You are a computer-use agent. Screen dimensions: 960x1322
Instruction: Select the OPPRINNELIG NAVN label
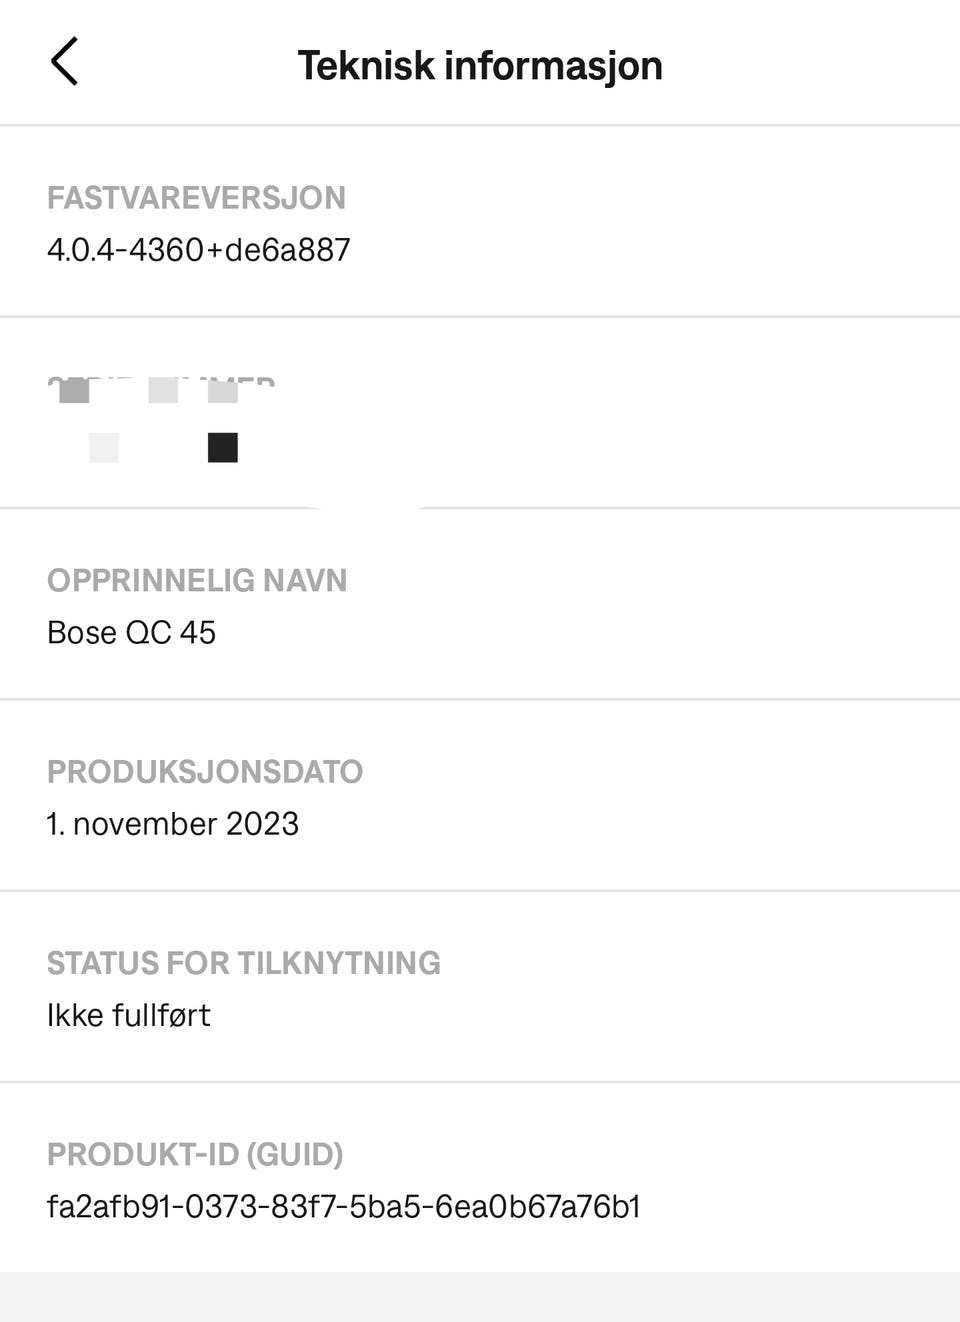[197, 581]
